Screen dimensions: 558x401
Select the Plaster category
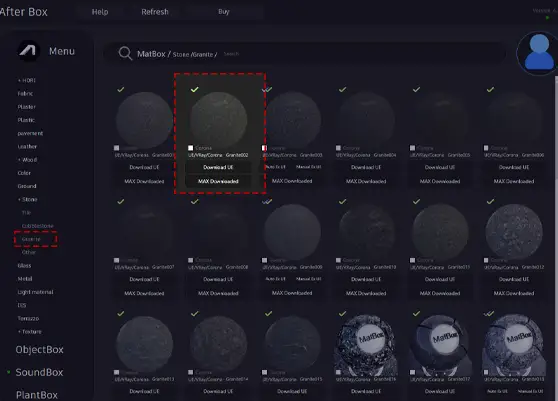point(26,107)
